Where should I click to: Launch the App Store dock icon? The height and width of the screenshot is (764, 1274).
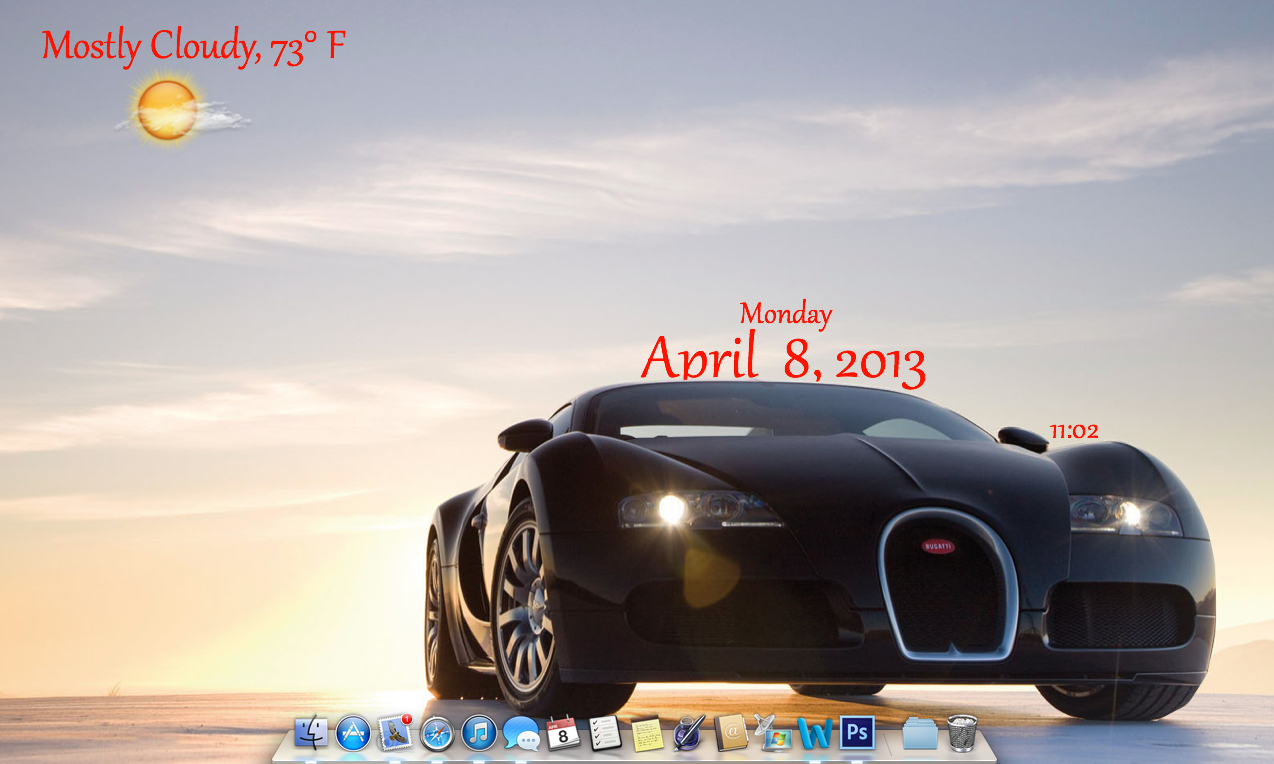(x=354, y=733)
